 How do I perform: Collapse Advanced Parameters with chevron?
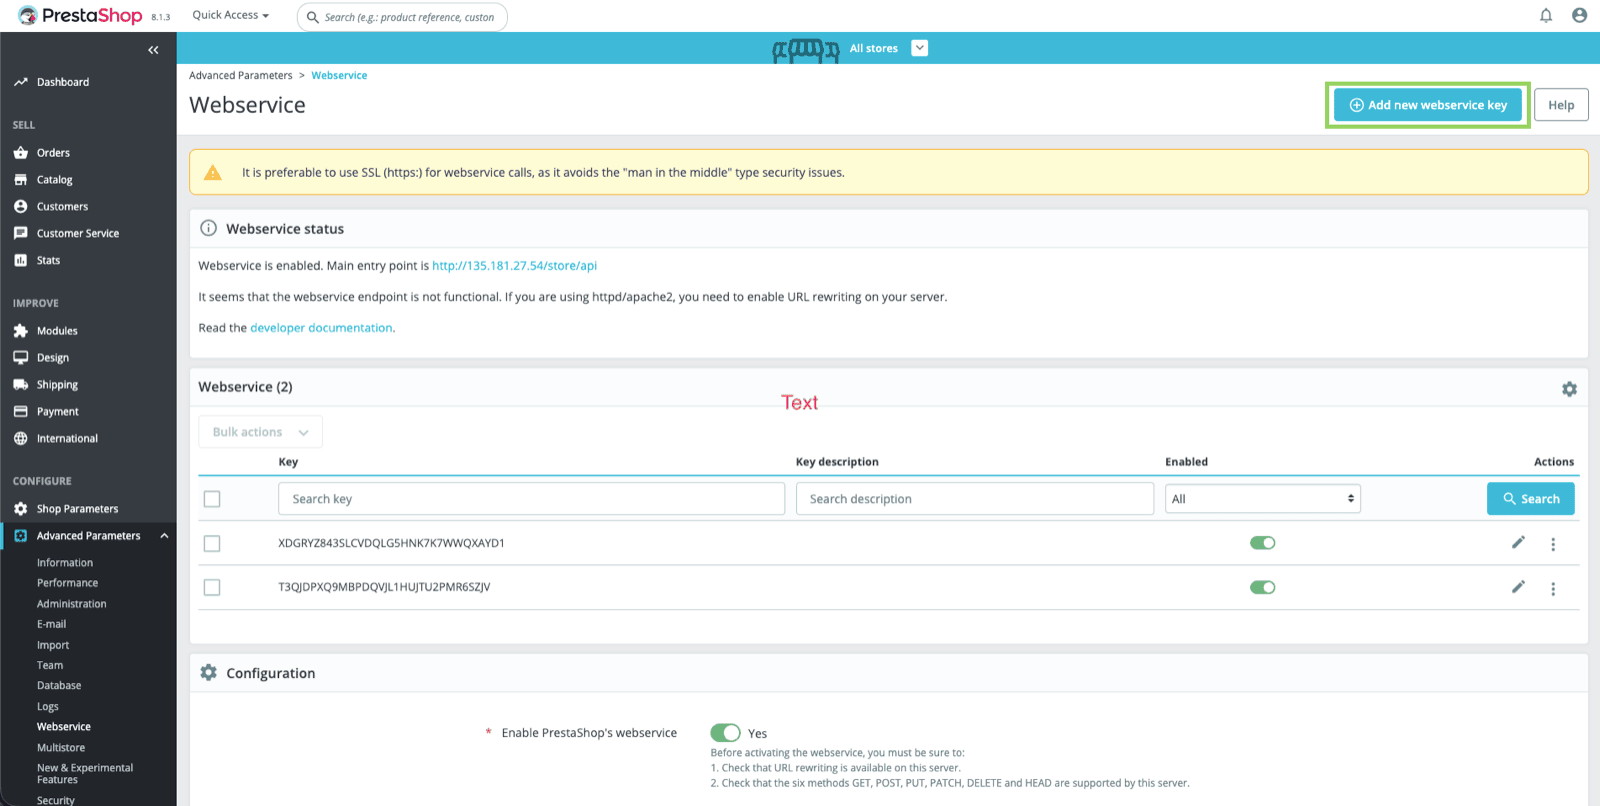click(164, 536)
